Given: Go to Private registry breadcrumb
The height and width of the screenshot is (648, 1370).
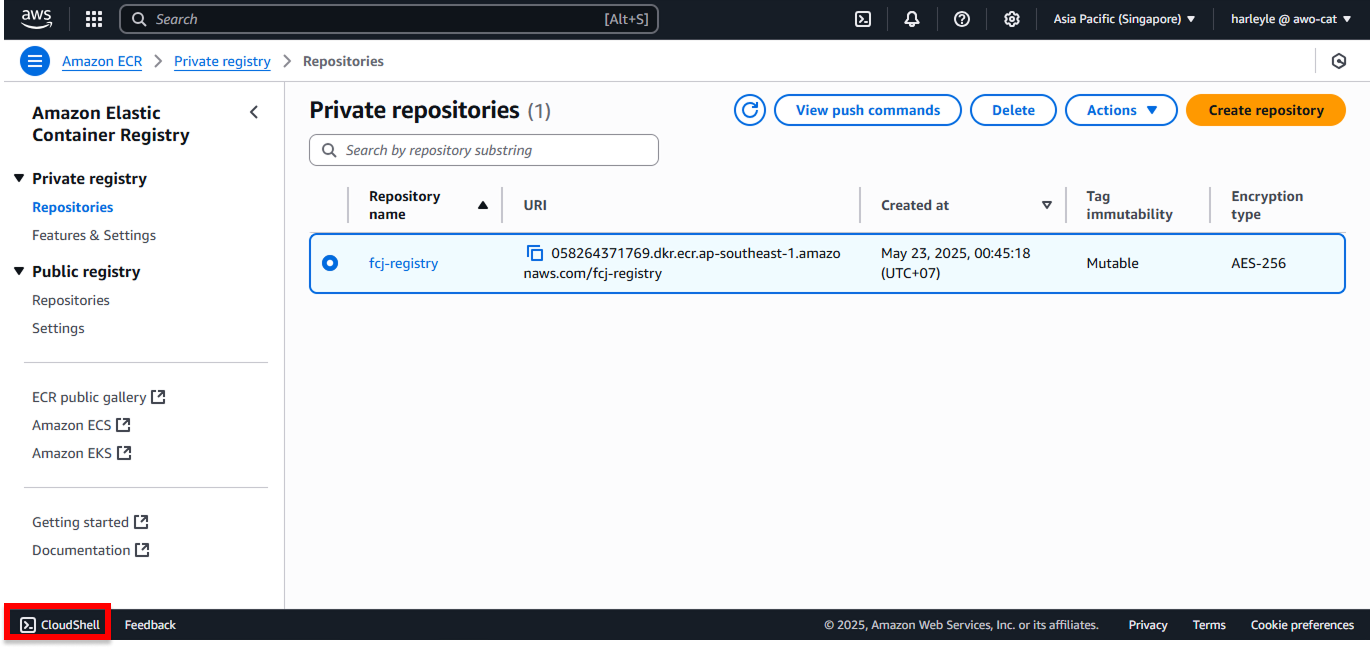Looking at the screenshot, I should tap(222, 61).
